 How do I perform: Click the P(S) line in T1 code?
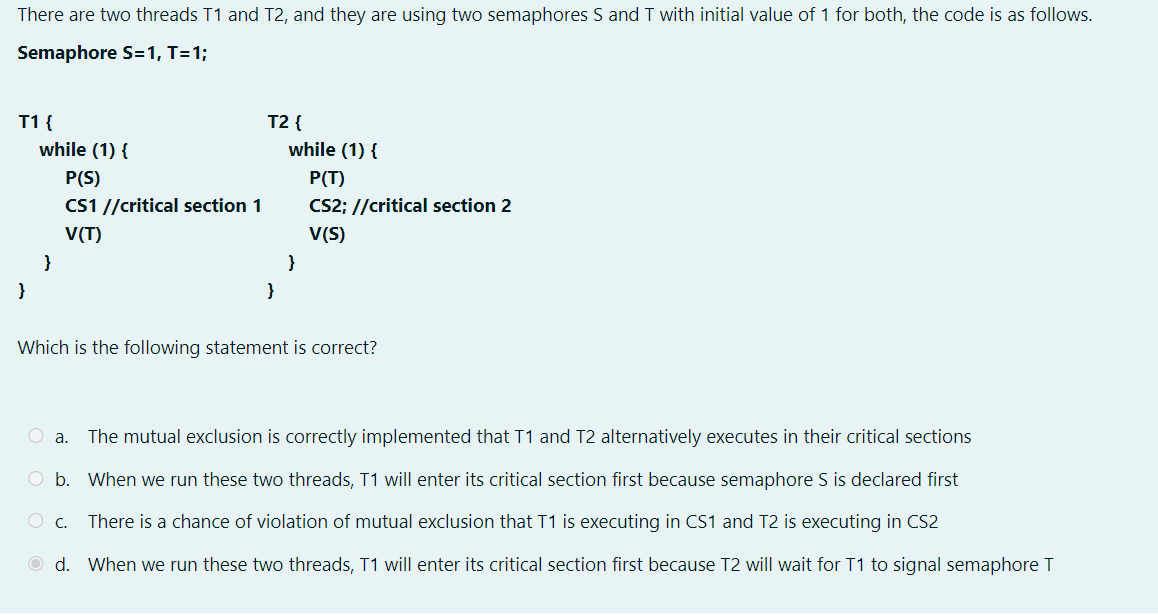80,177
